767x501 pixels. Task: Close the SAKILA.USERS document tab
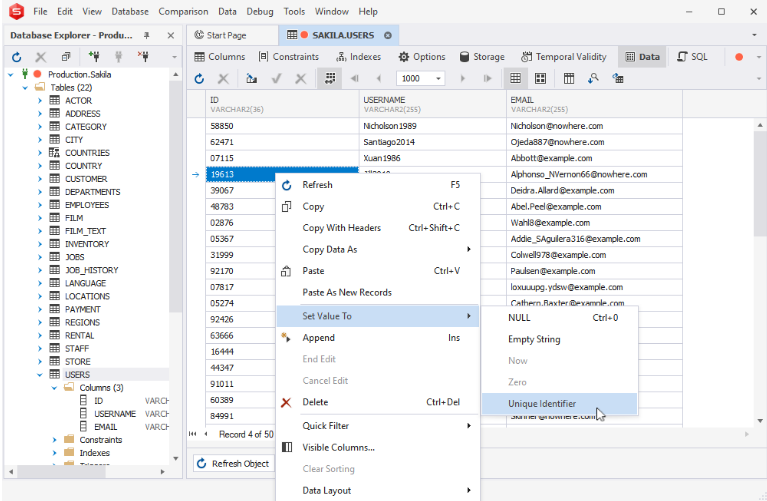pyautogui.click(x=388, y=35)
